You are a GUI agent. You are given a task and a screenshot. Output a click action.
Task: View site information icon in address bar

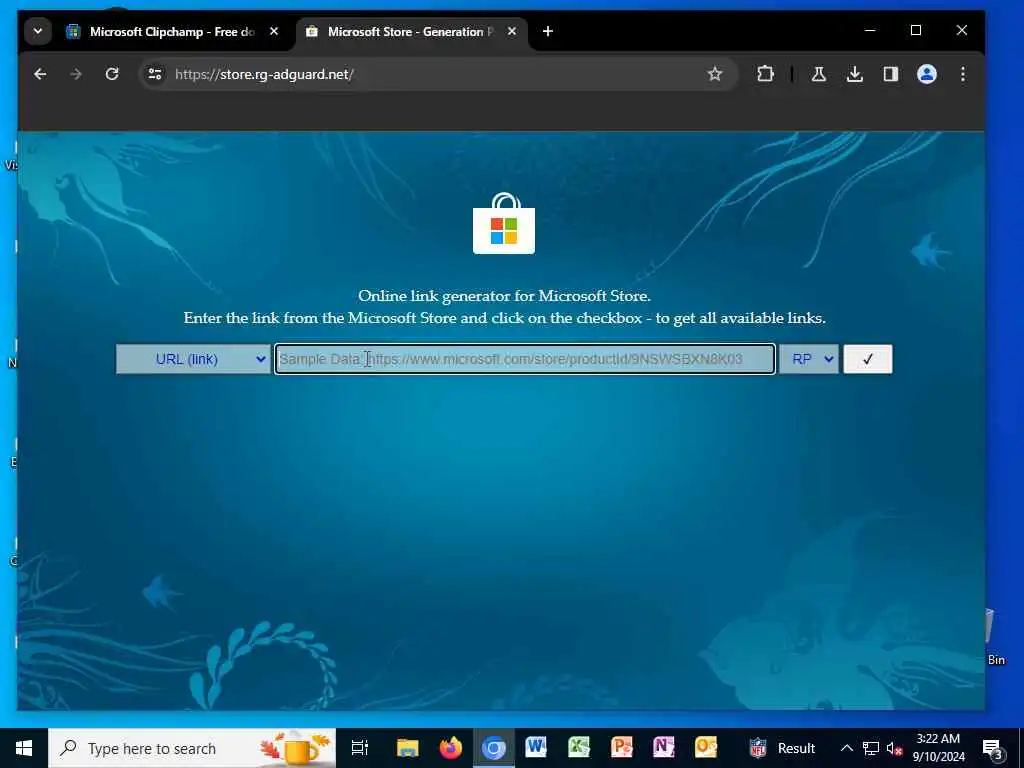[155, 74]
